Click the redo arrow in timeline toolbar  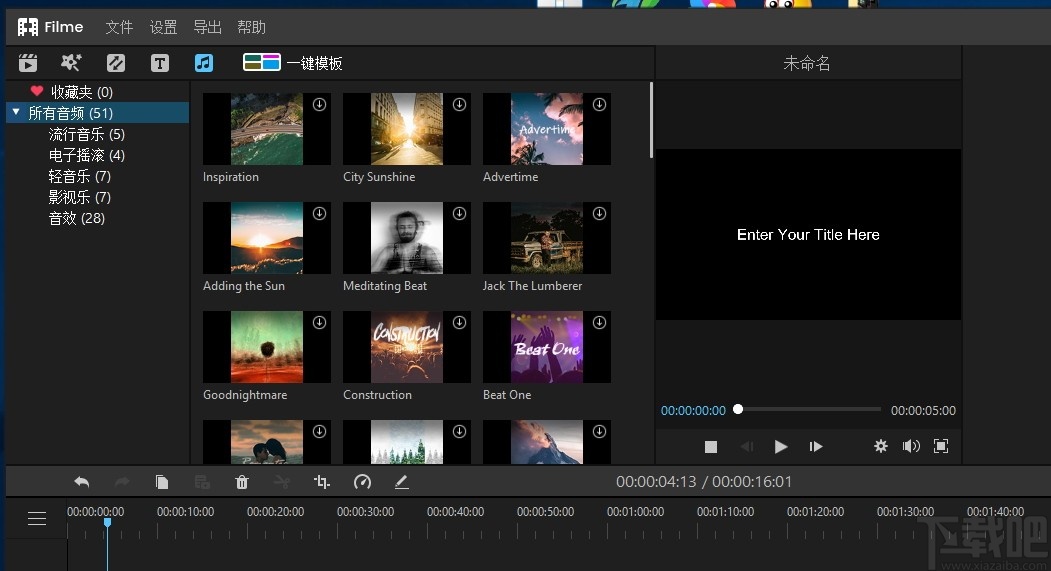pos(122,482)
